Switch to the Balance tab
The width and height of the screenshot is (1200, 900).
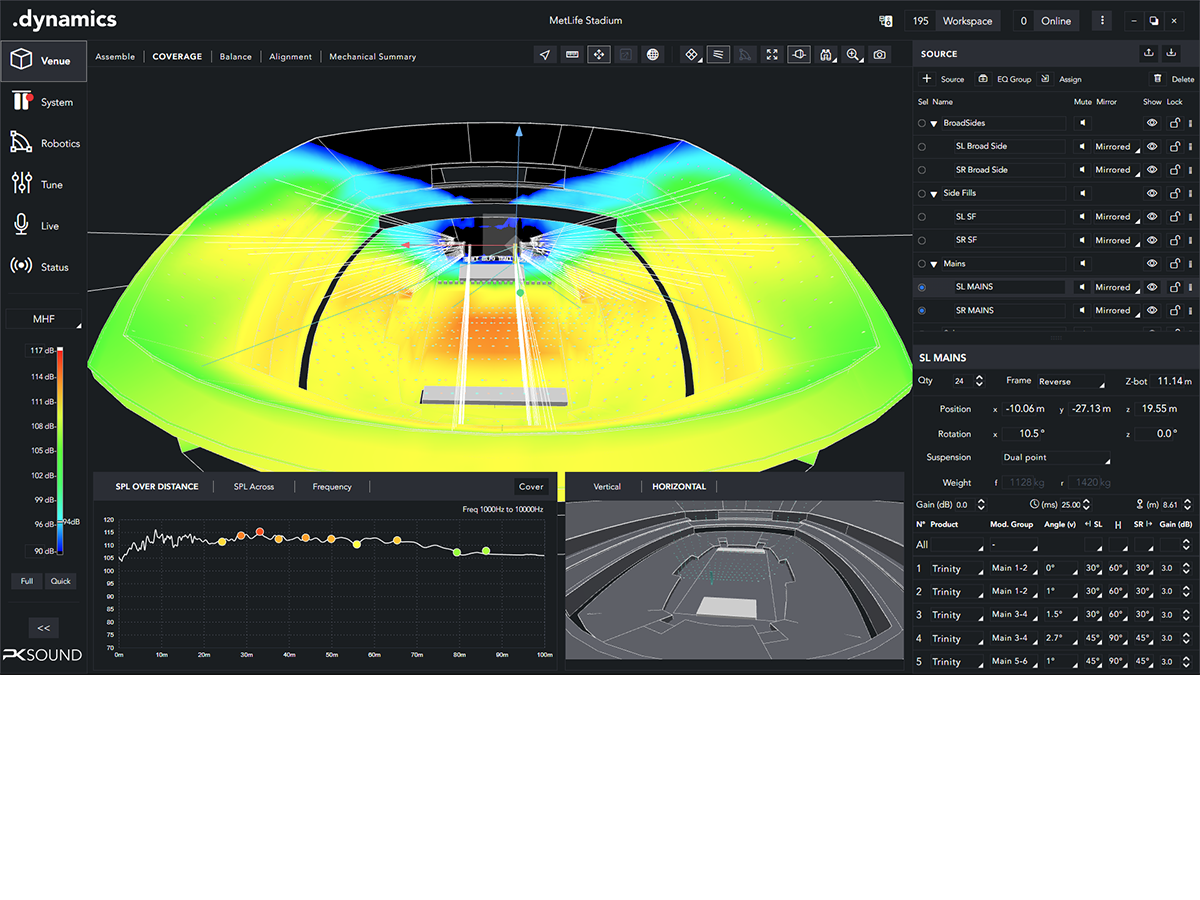[236, 56]
